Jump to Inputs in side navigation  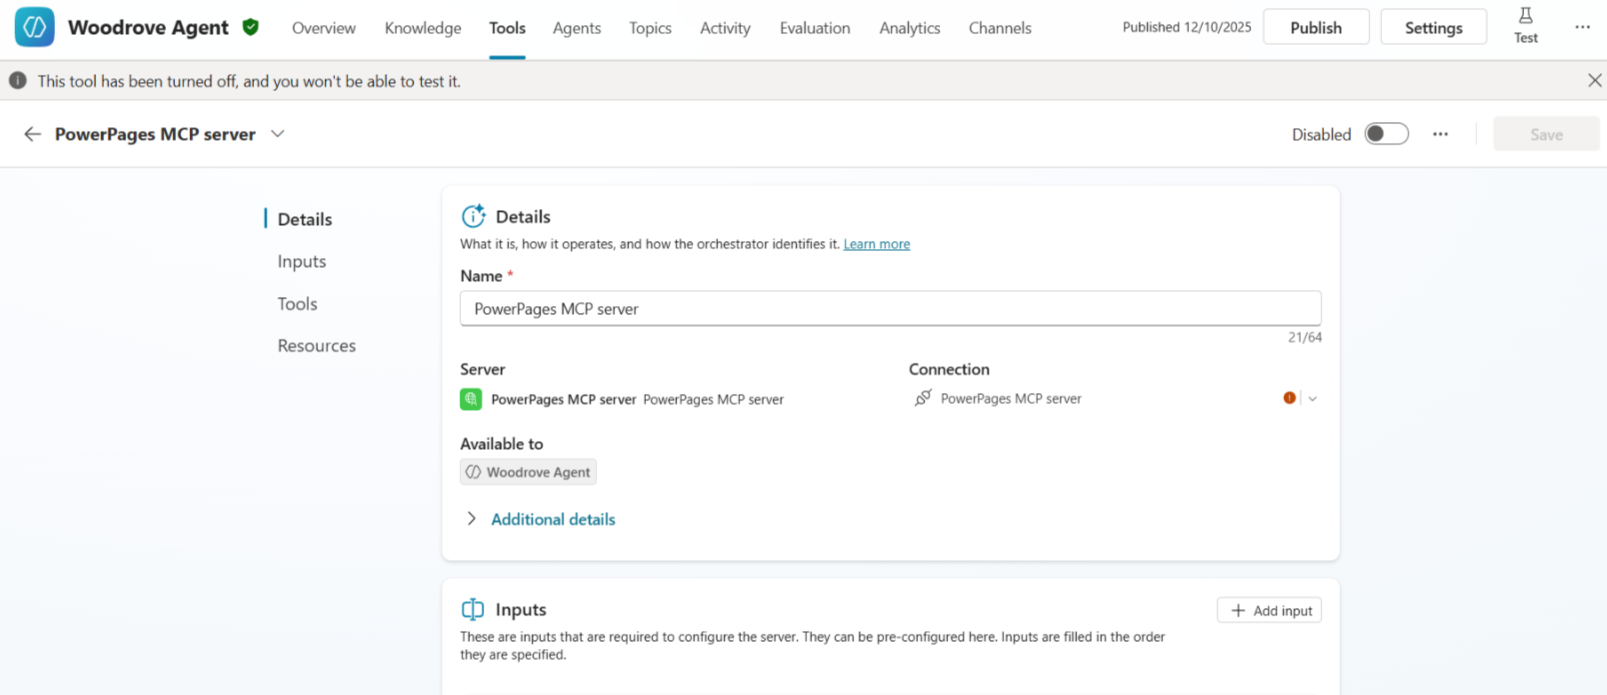[302, 261]
